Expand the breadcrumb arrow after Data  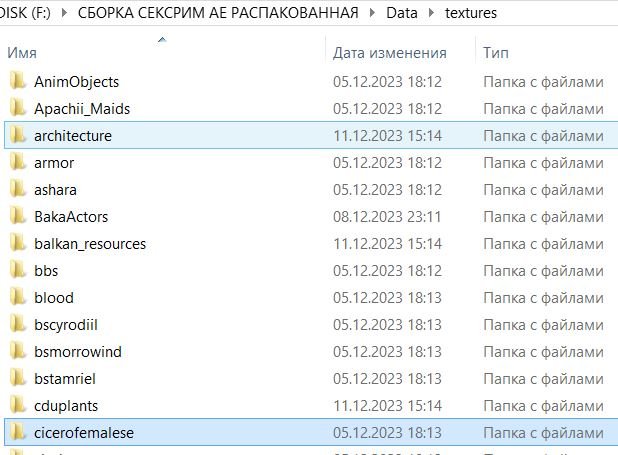click(433, 14)
